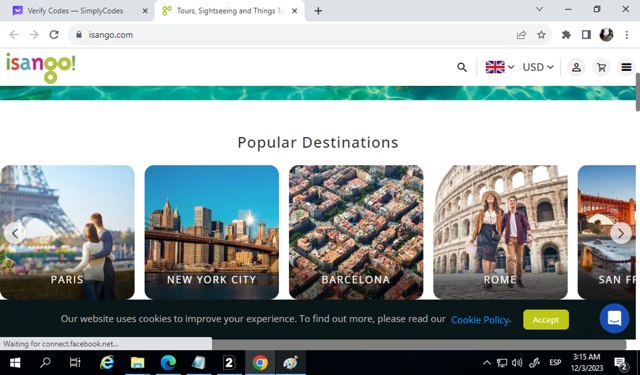Screen dimensions: 640x375
Task: Toggle the Chrome side panel
Action: pos(586,35)
